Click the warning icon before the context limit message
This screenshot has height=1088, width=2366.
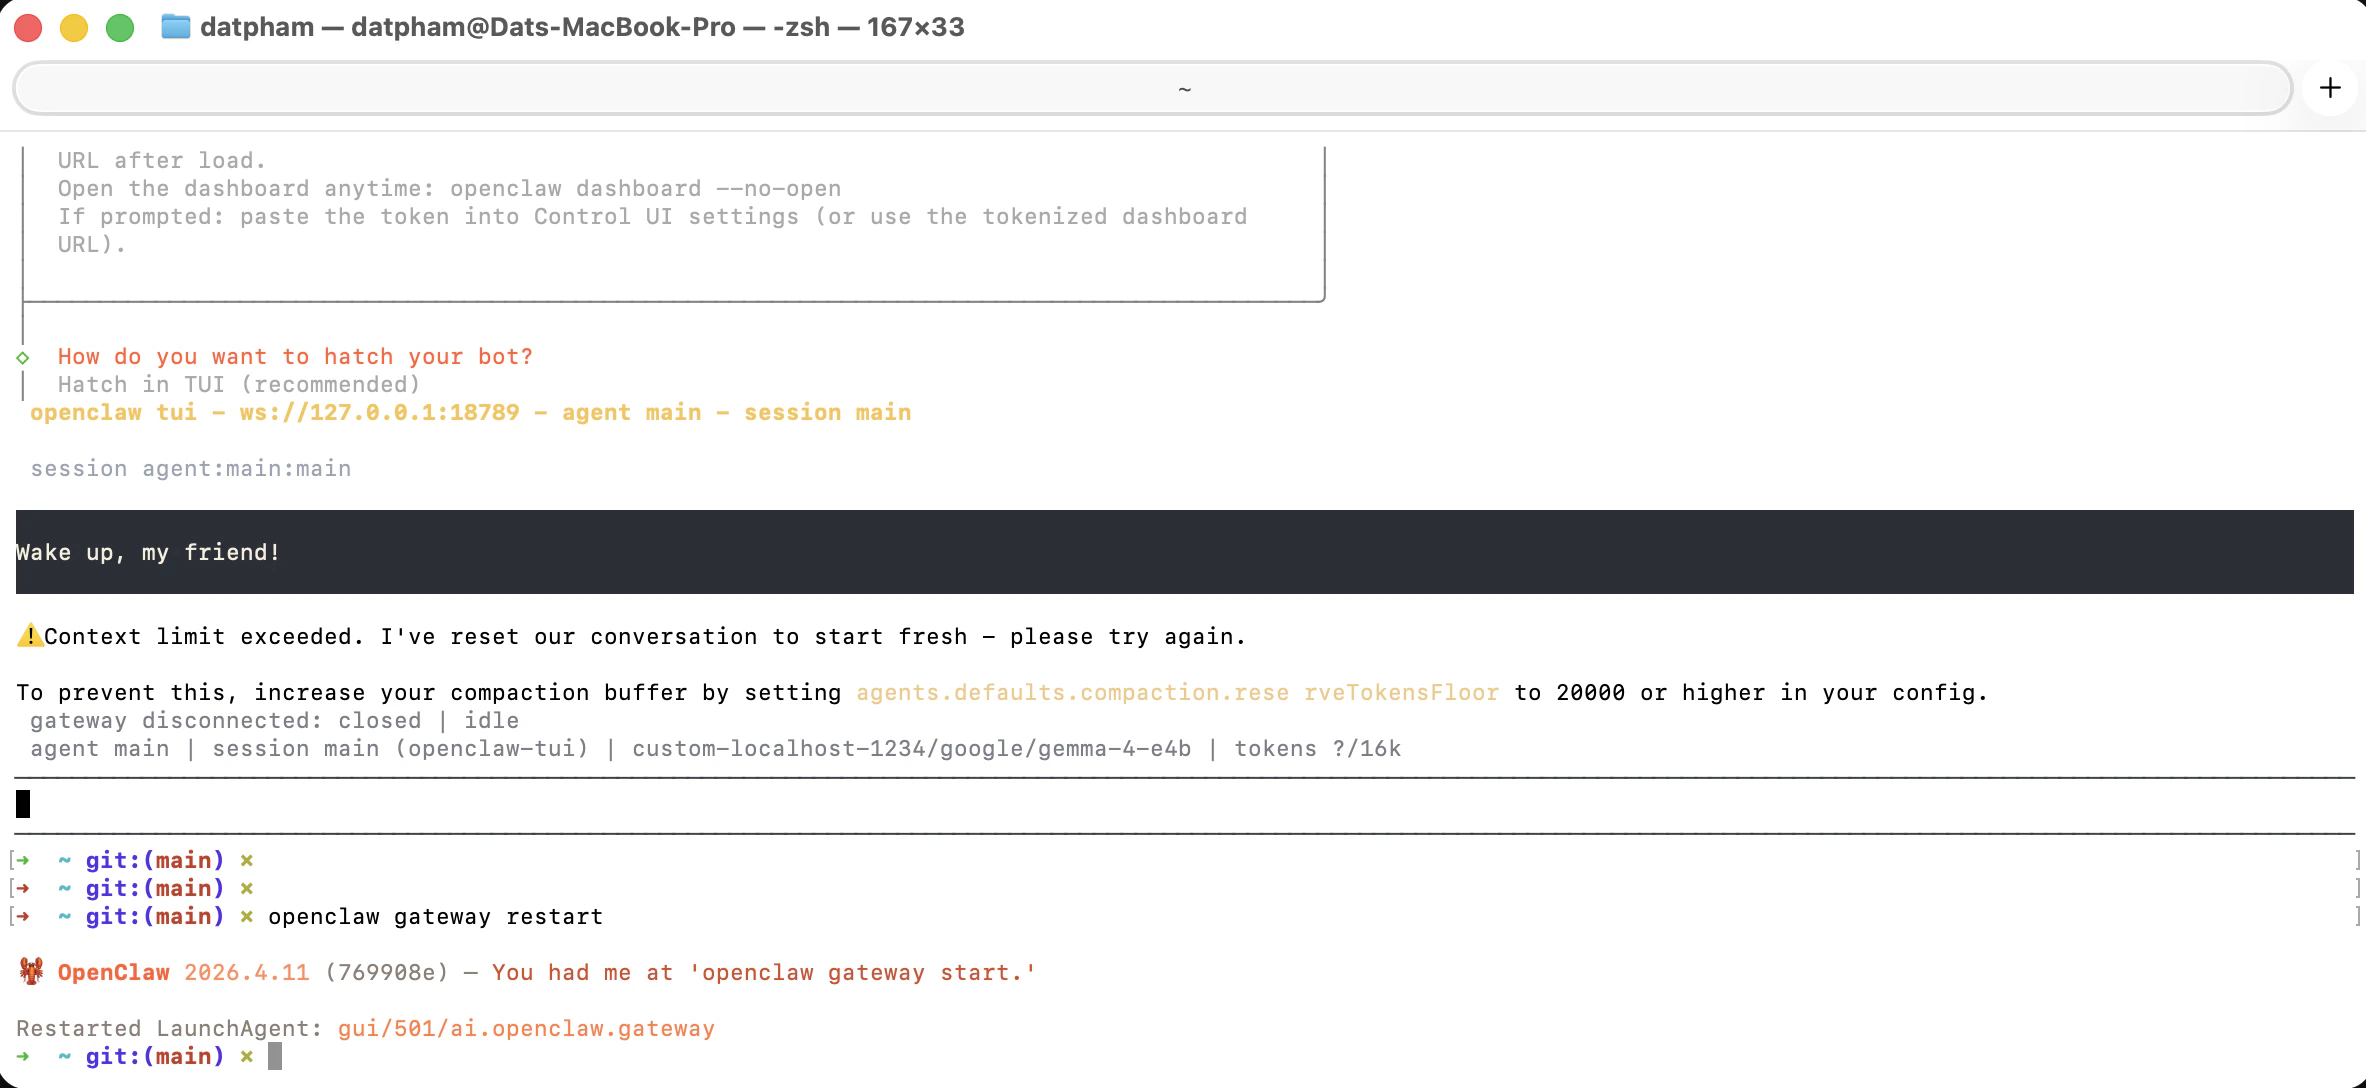pyautogui.click(x=29, y=636)
